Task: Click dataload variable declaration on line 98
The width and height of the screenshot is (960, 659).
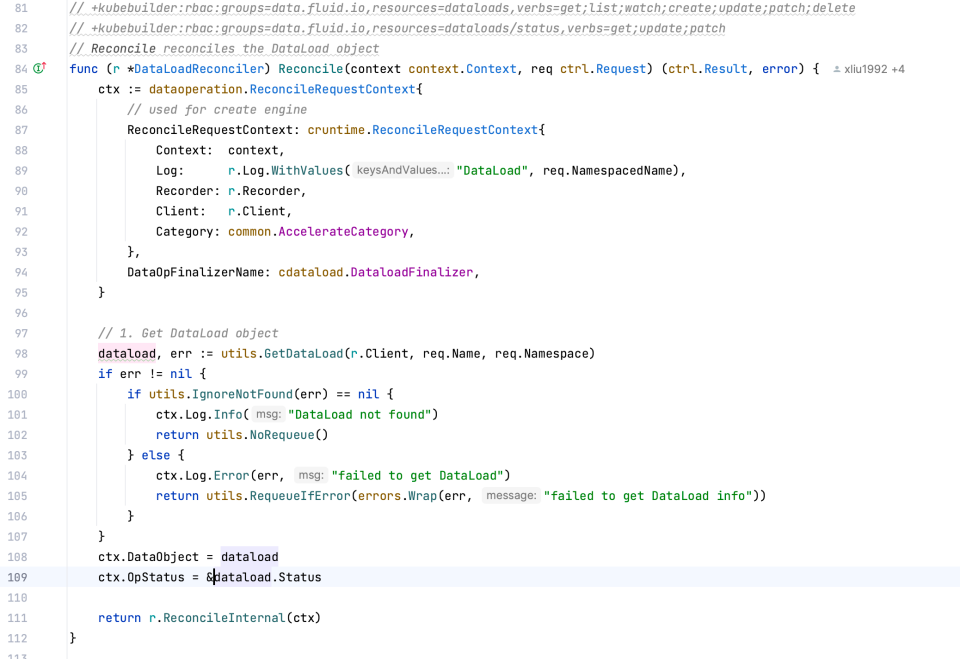Action: 127,354
